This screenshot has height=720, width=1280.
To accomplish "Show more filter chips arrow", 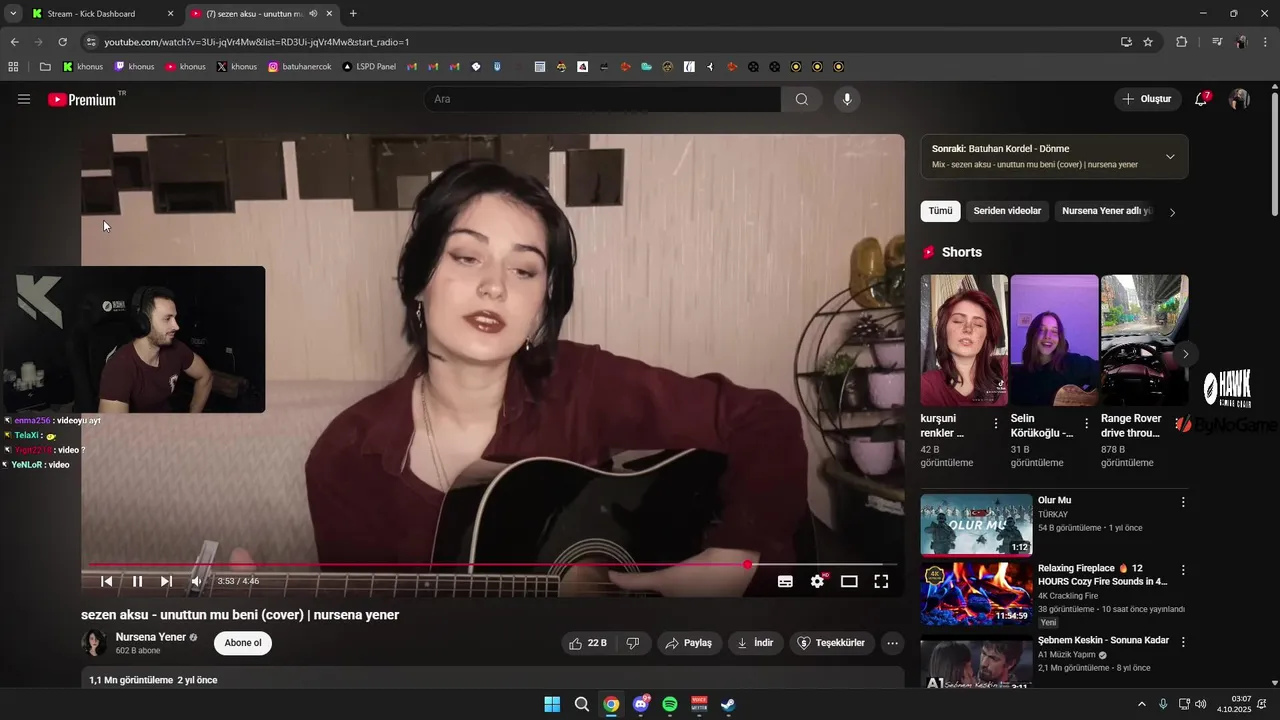I will (x=1172, y=212).
